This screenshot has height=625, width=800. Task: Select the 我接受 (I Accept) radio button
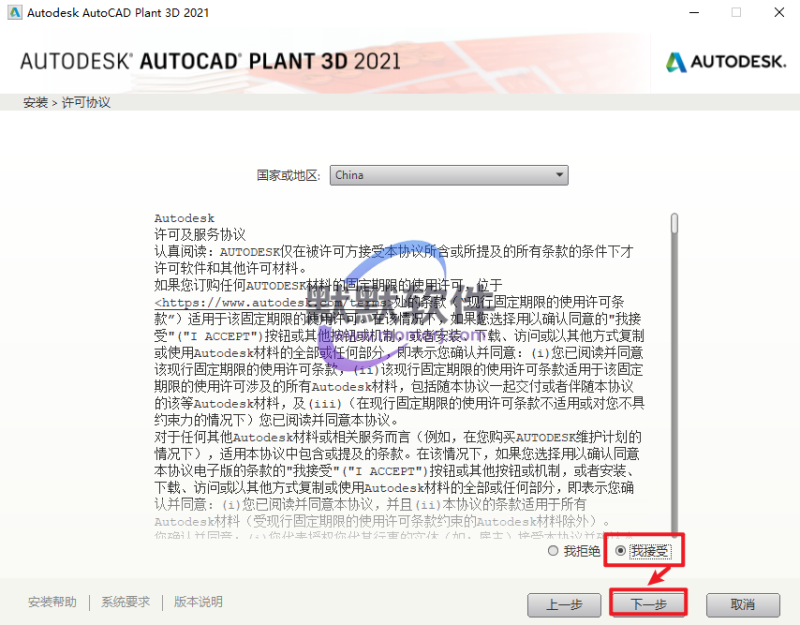coord(622,551)
